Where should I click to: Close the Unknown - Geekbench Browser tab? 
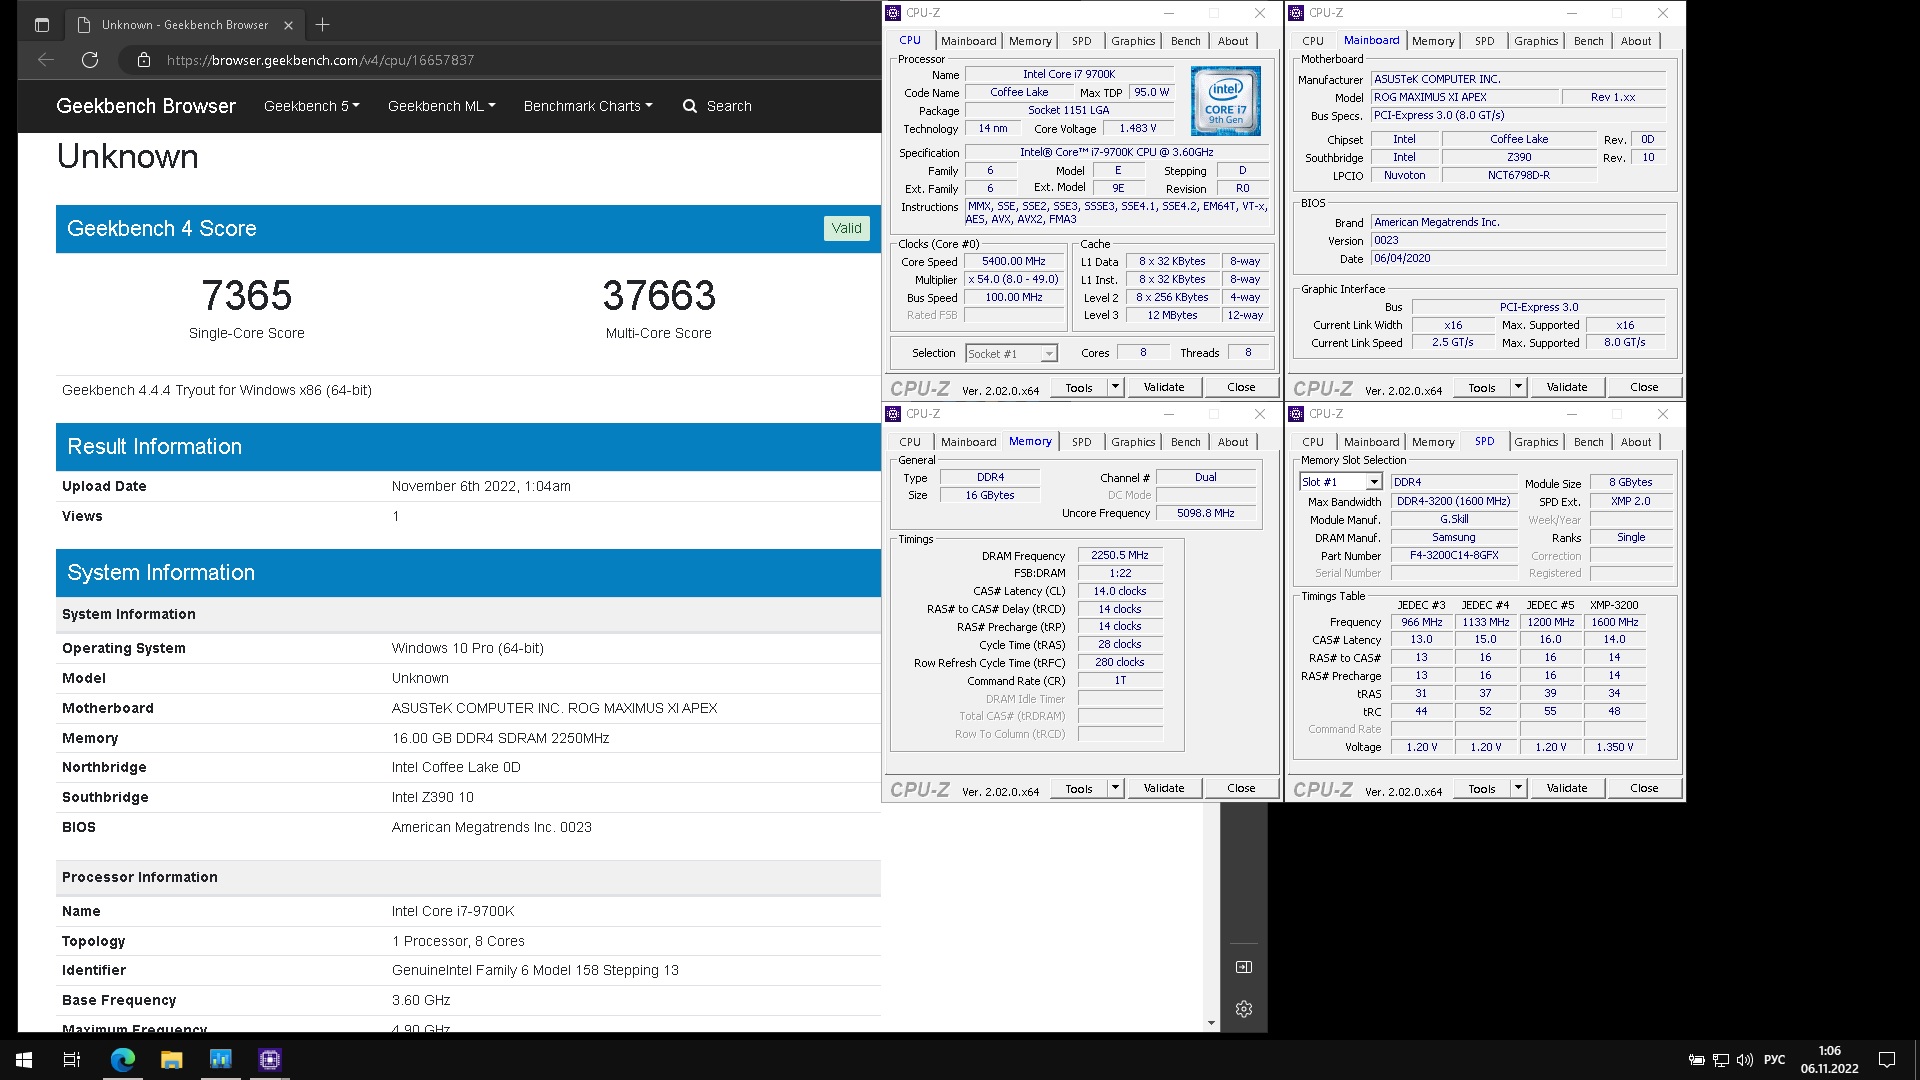click(288, 25)
